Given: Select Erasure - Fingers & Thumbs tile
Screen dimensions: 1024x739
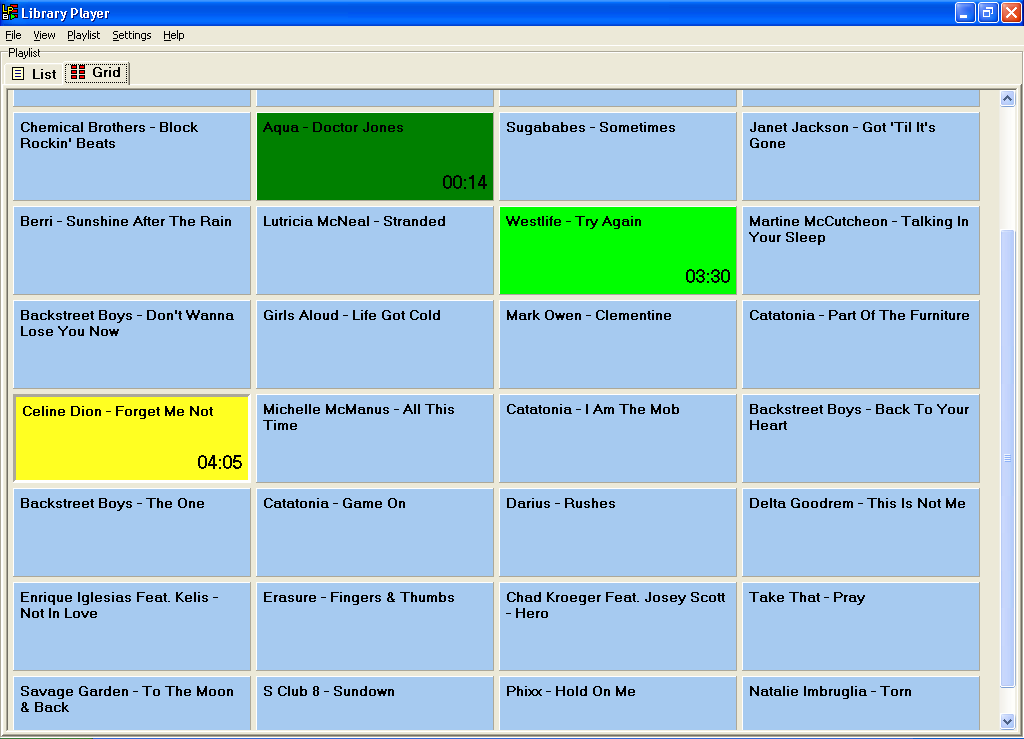Looking at the screenshot, I should pyautogui.click(x=375, y=627).
